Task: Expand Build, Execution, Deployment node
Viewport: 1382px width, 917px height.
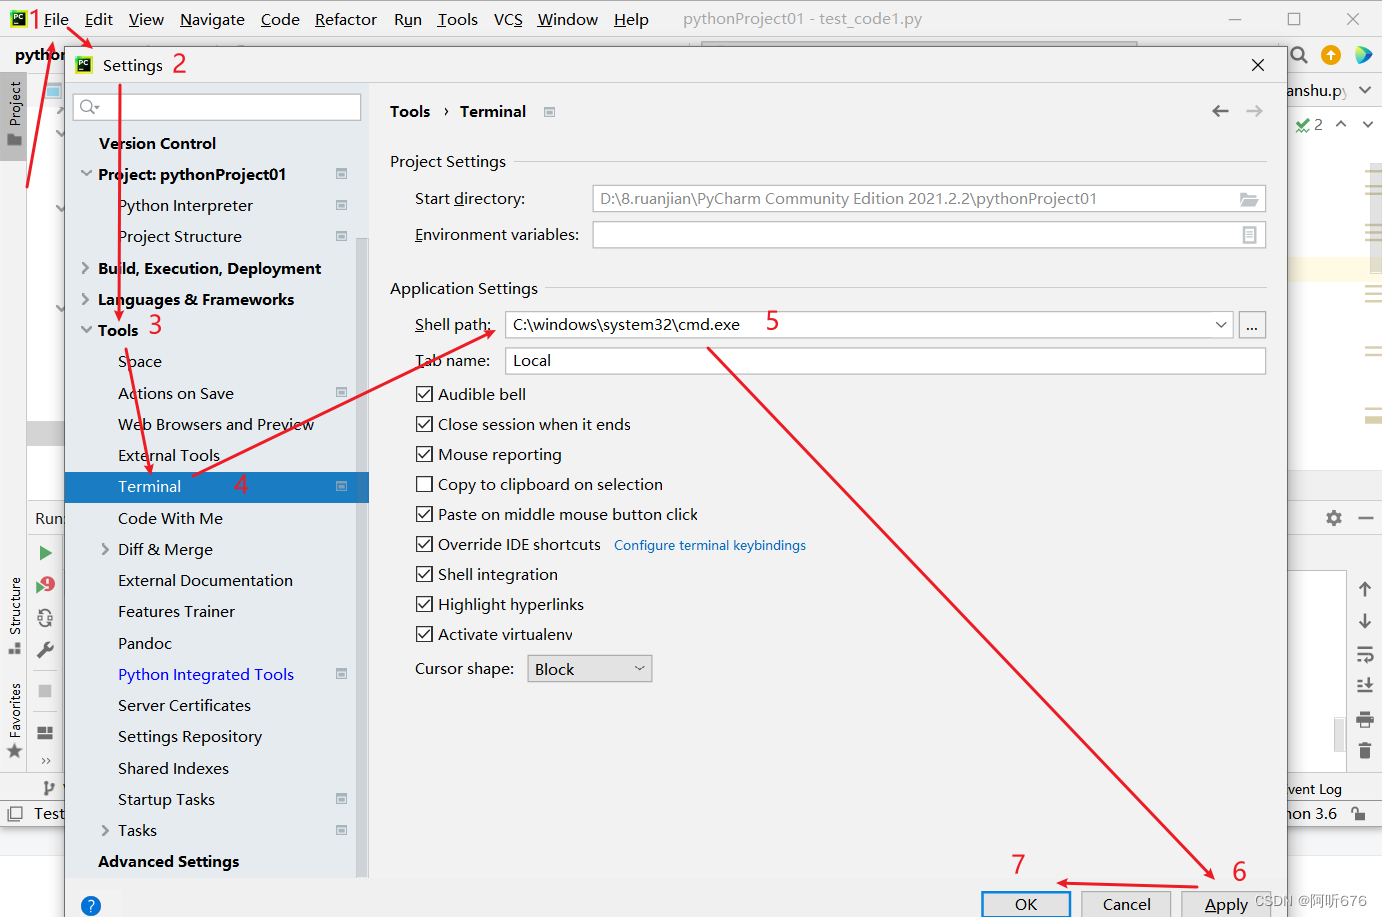Action: (86, 268)
